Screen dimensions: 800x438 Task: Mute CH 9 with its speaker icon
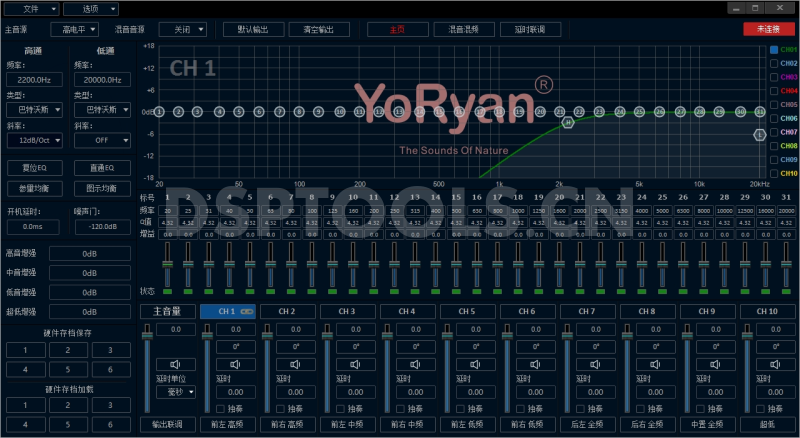pyautogui.click(x=716, y=364)
